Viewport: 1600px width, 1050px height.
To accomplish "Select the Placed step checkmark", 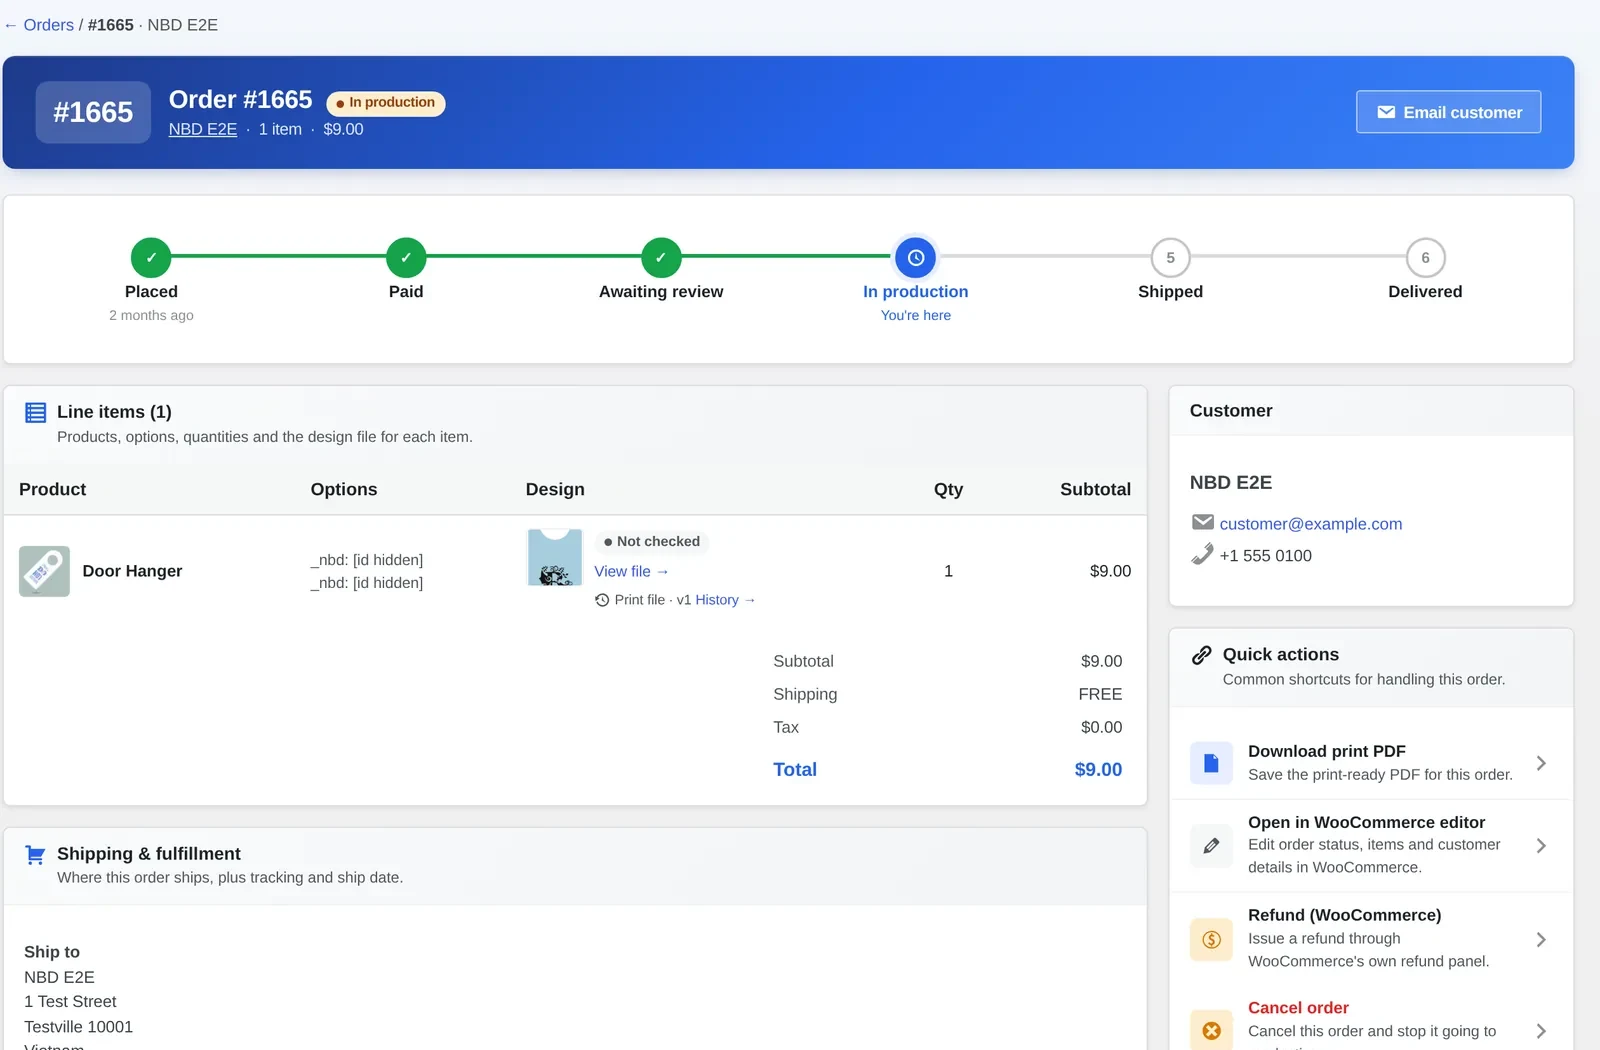I will (x=151, y=257).
